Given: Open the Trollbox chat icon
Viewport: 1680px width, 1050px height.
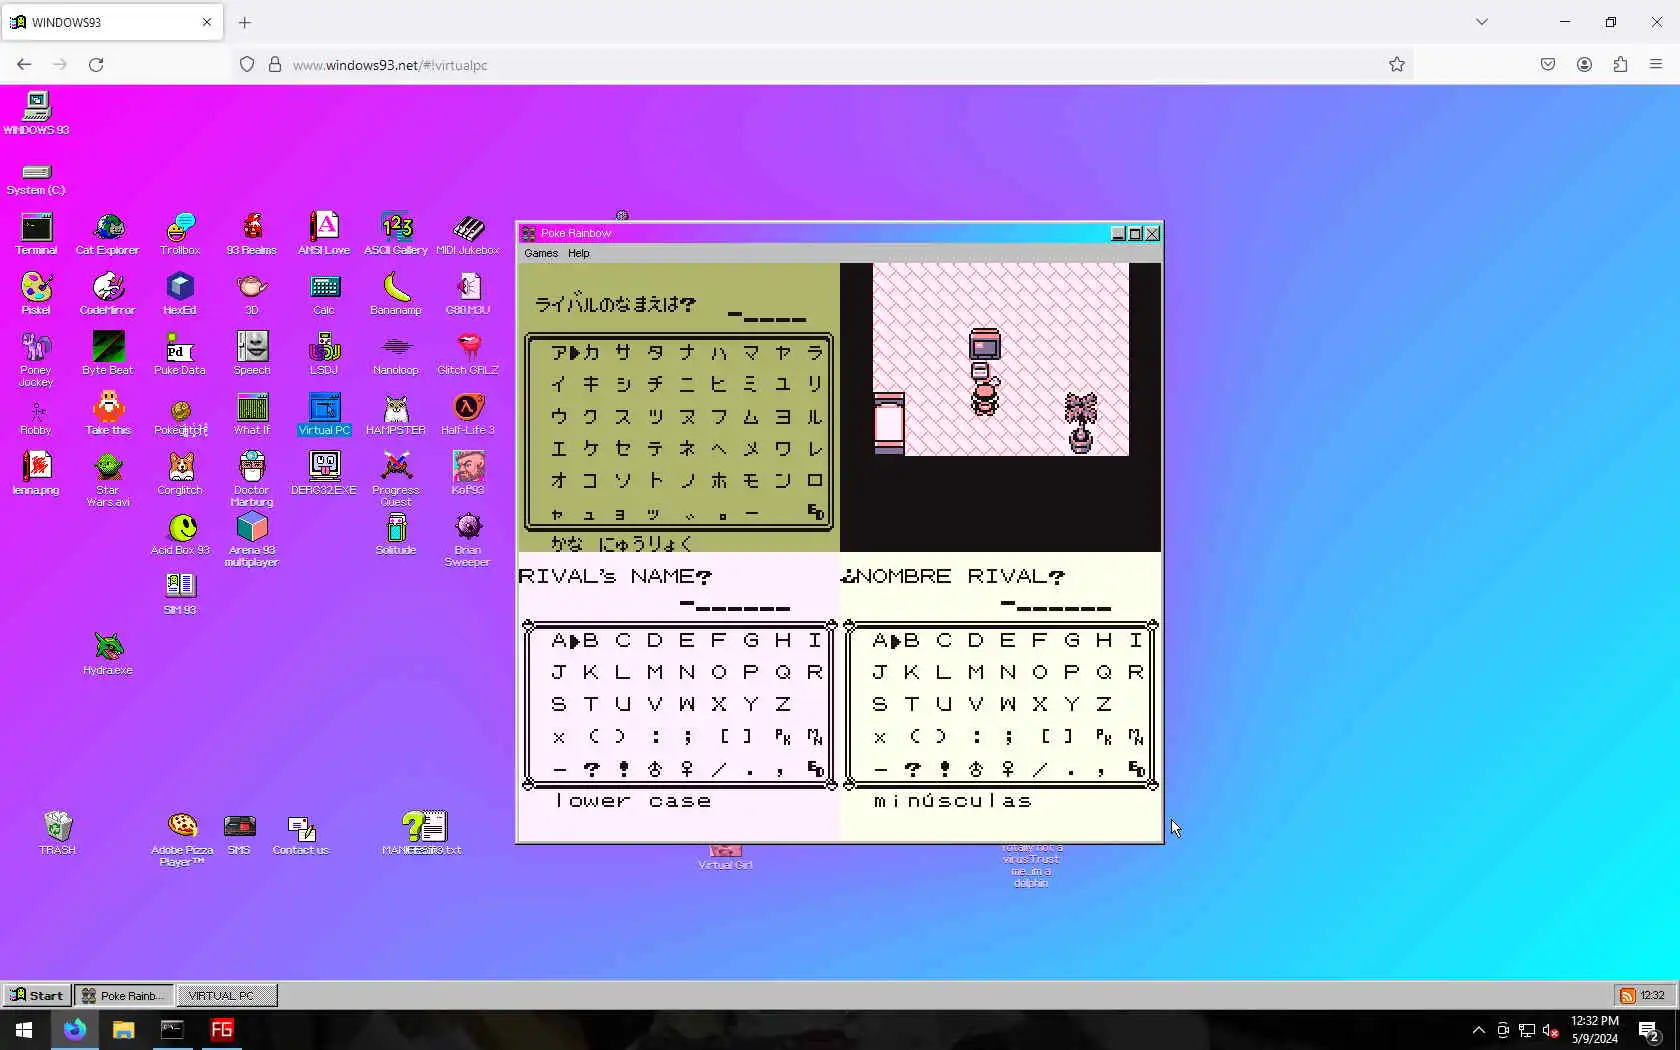Looking at the screenshot, I should point(180,234).
